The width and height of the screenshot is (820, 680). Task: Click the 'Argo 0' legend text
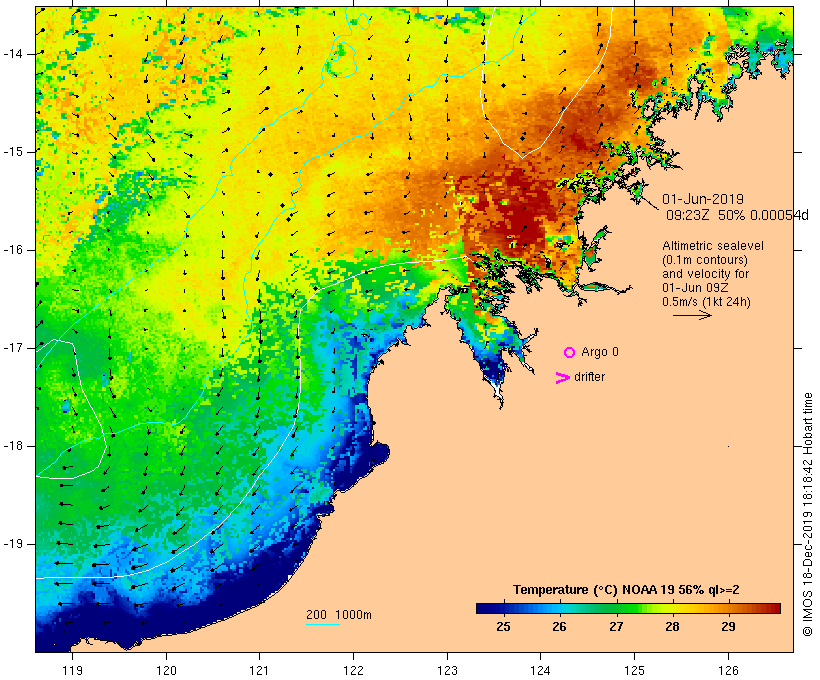click(x=600, y=352)
